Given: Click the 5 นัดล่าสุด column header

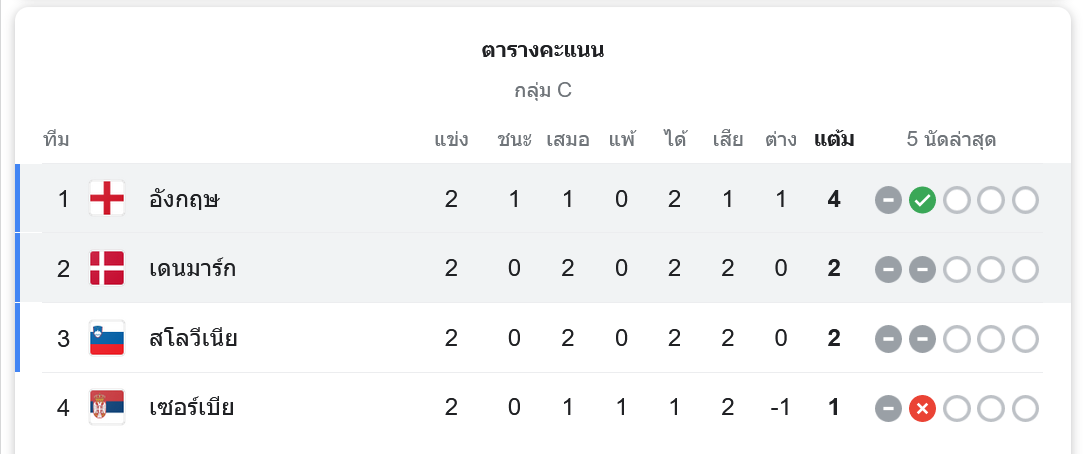Looking at the screenshot, I should pos(951,139).
